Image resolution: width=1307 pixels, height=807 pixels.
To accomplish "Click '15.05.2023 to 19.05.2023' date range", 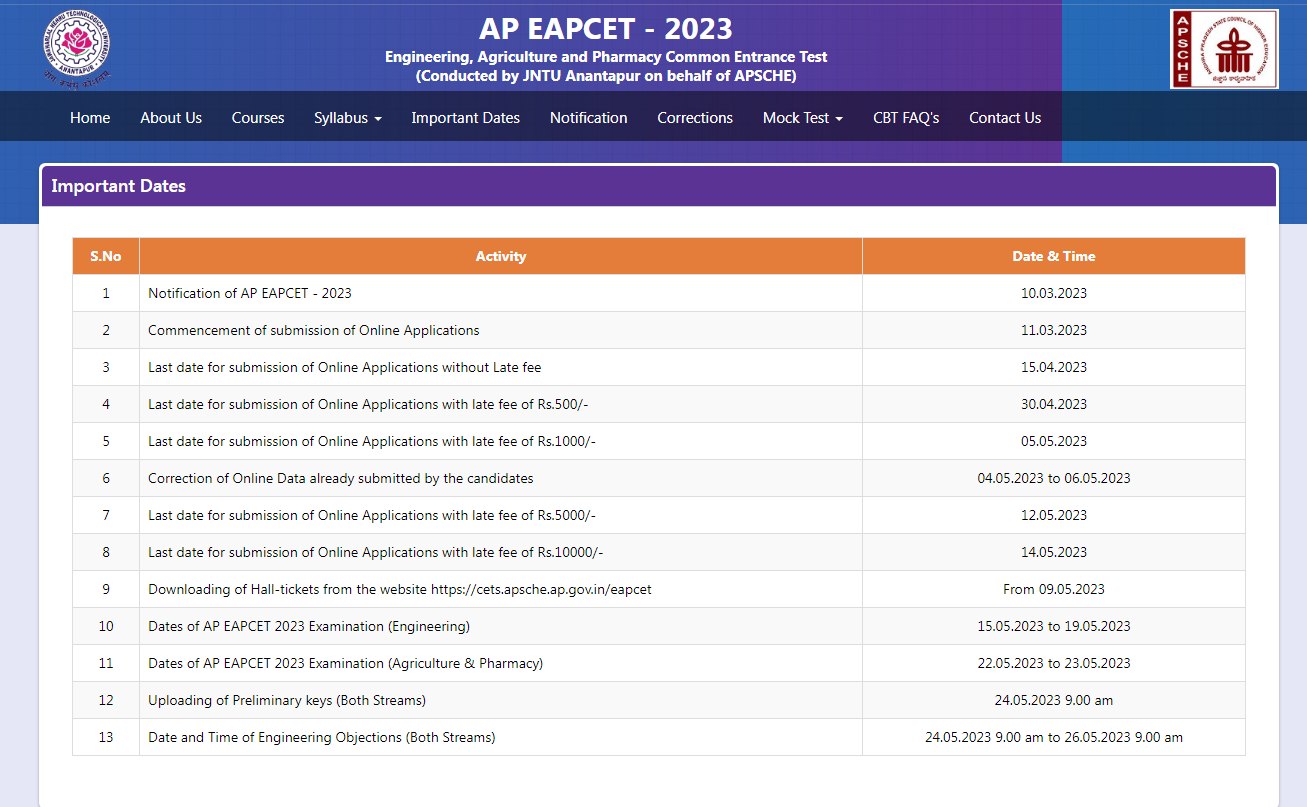I will (x=1054, y=626).
